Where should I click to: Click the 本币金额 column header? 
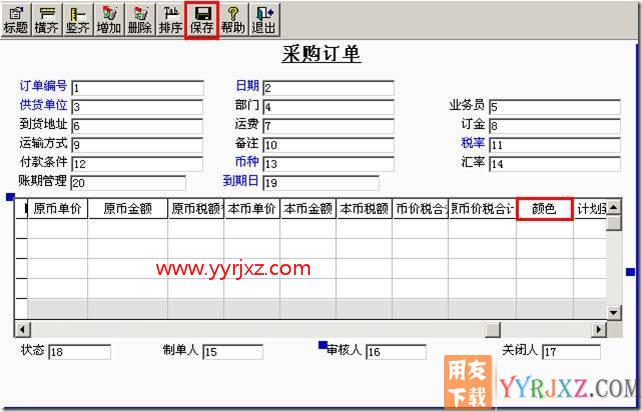(307, 209)
